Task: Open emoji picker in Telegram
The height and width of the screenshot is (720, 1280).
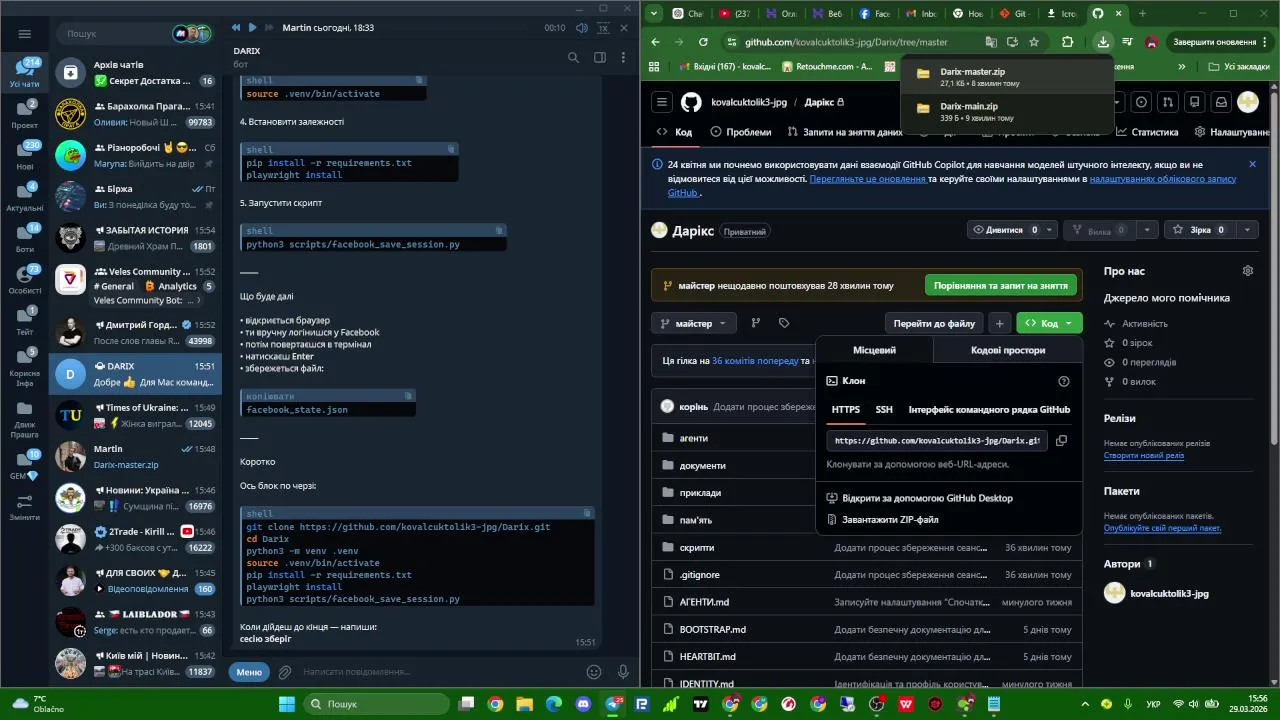Action: [594, 672]
